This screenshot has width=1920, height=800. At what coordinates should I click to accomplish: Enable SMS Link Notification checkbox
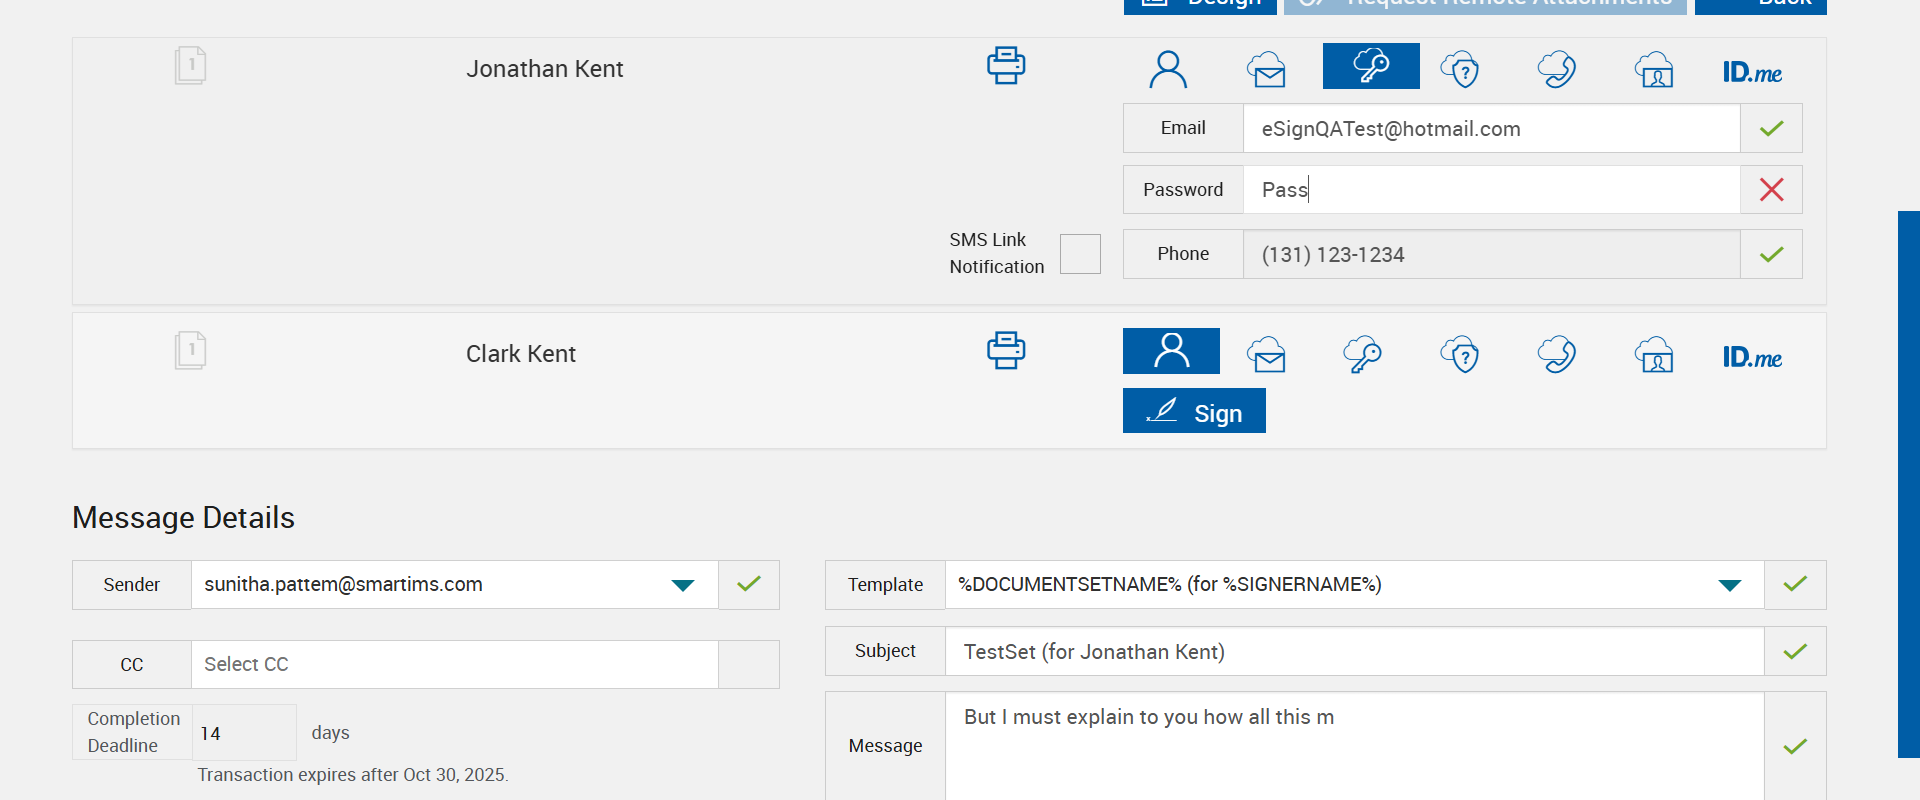[x=1080, y=254]
